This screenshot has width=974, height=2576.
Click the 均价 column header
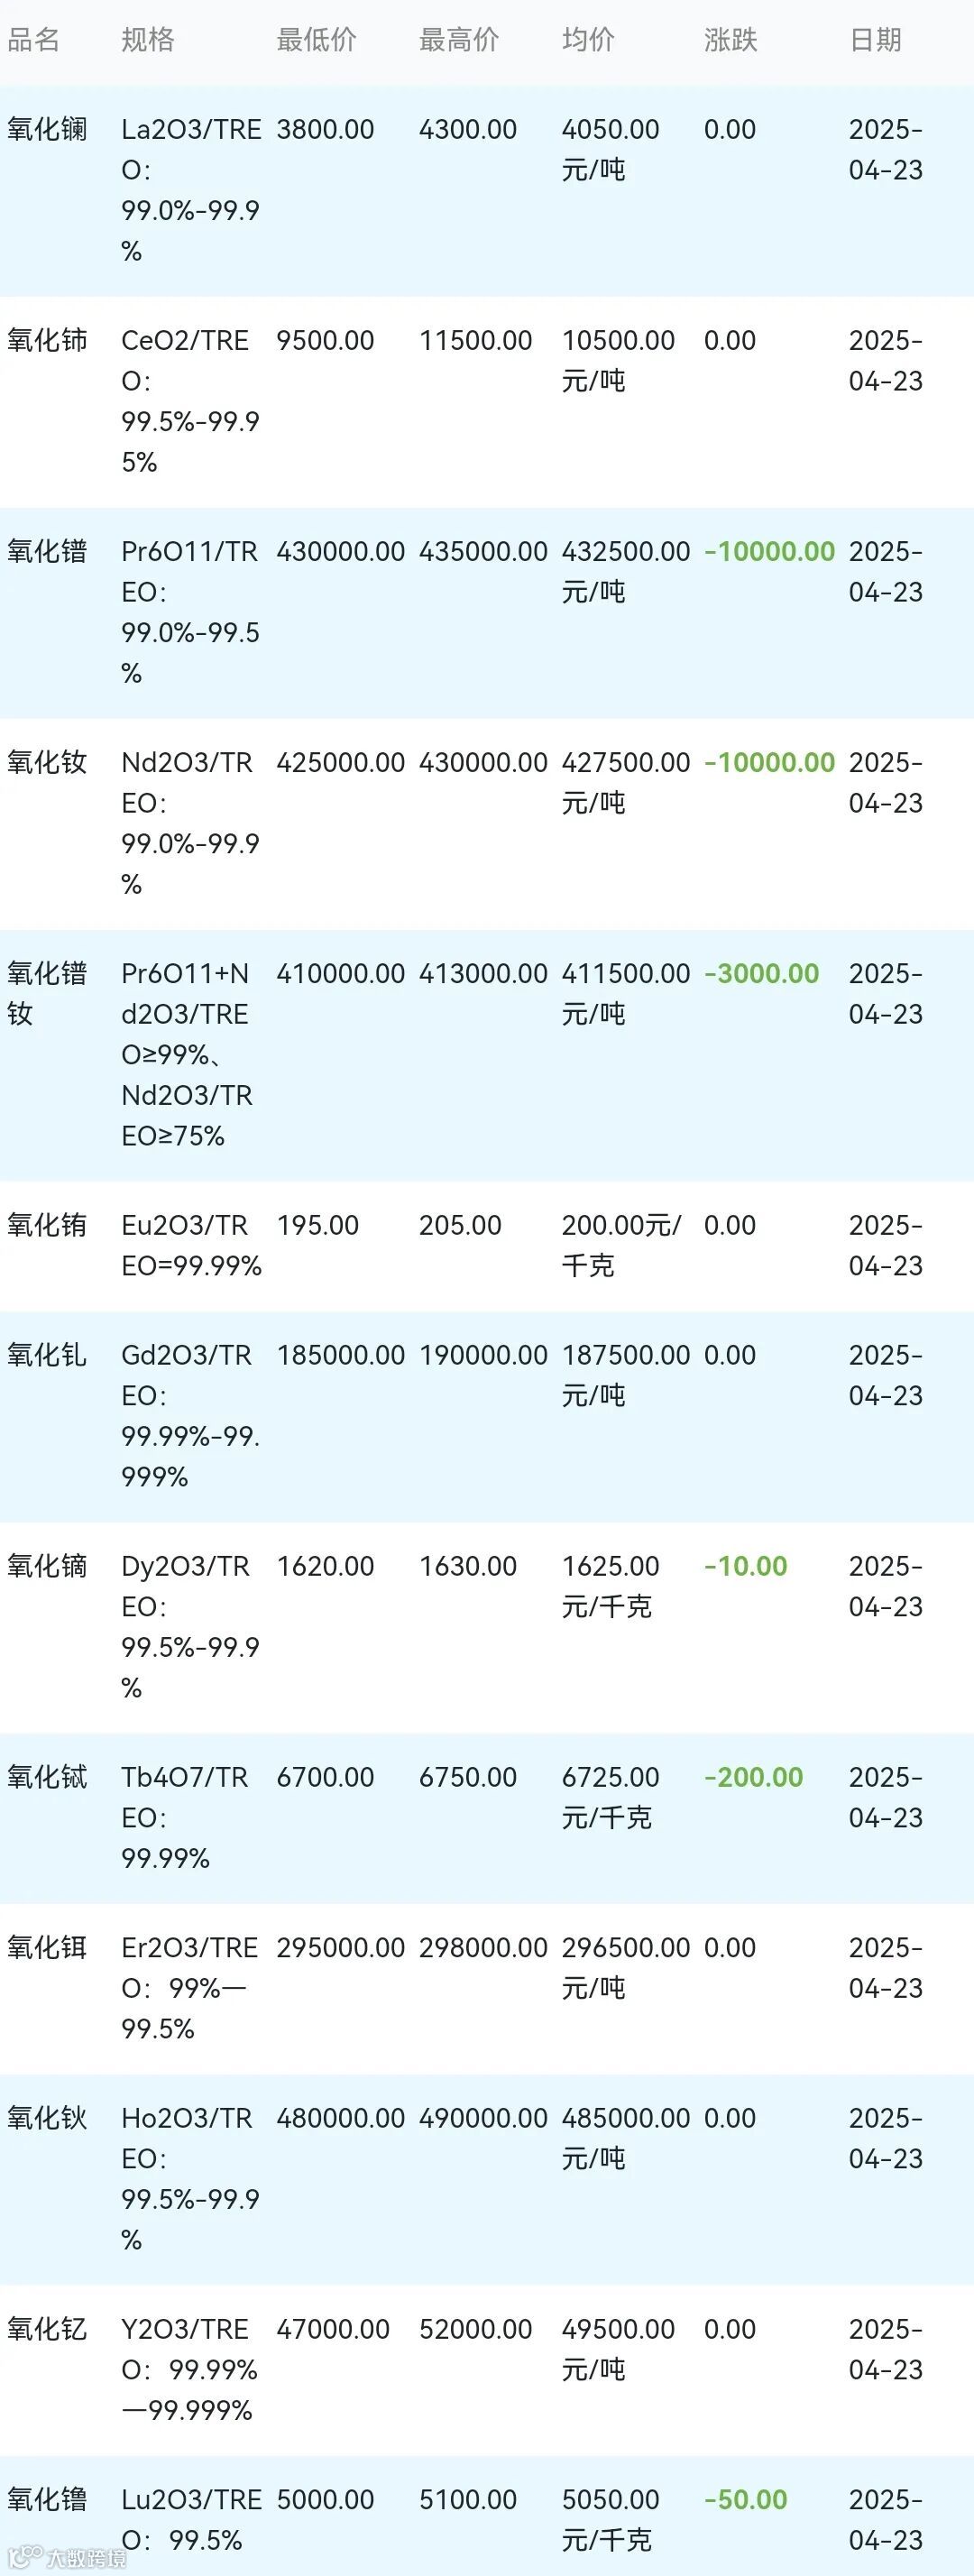coord(588,40)
